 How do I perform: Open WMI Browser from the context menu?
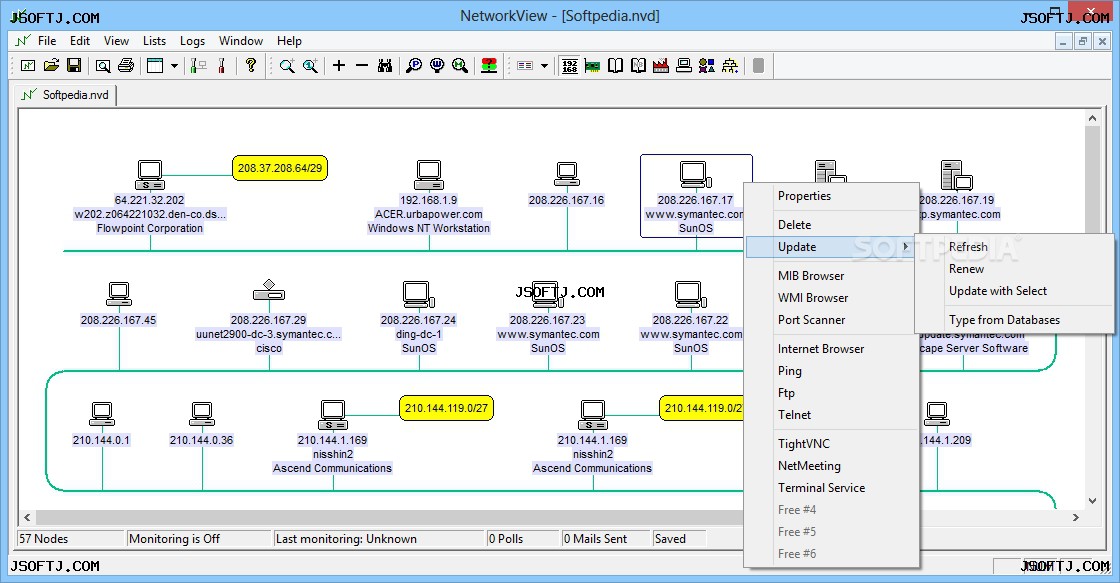click(x=831, y=297)
